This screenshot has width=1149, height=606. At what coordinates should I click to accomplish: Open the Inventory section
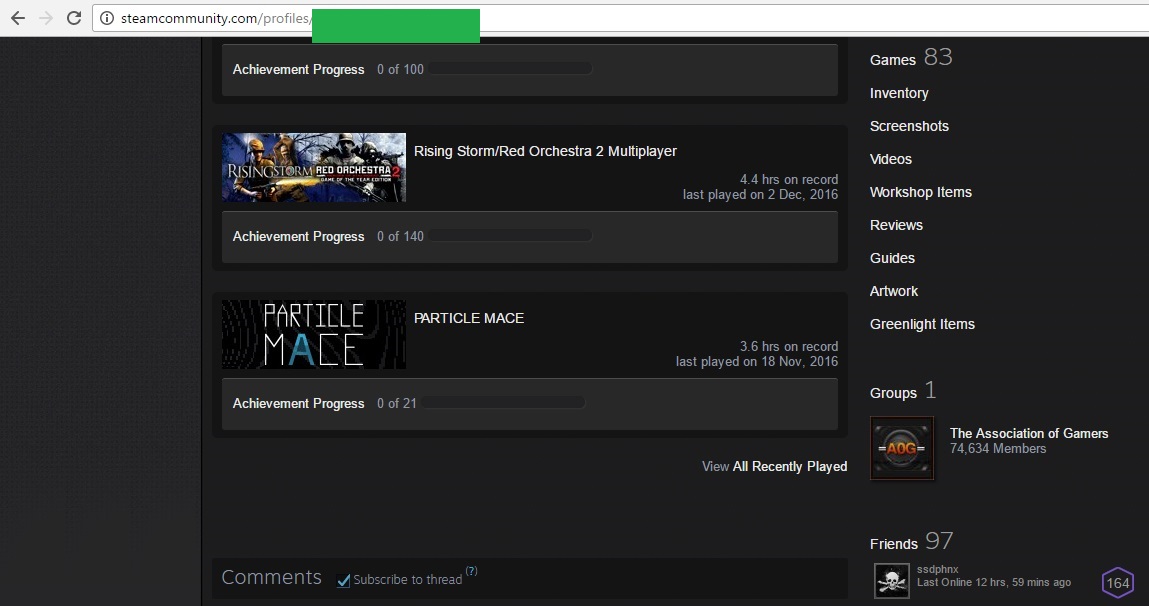[x=899, y=93]
